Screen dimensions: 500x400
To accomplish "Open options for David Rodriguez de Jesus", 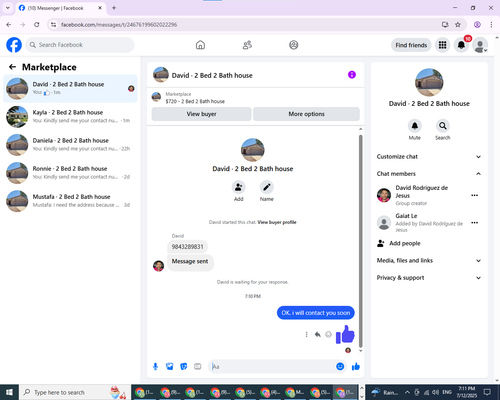I will pos(475,195).
